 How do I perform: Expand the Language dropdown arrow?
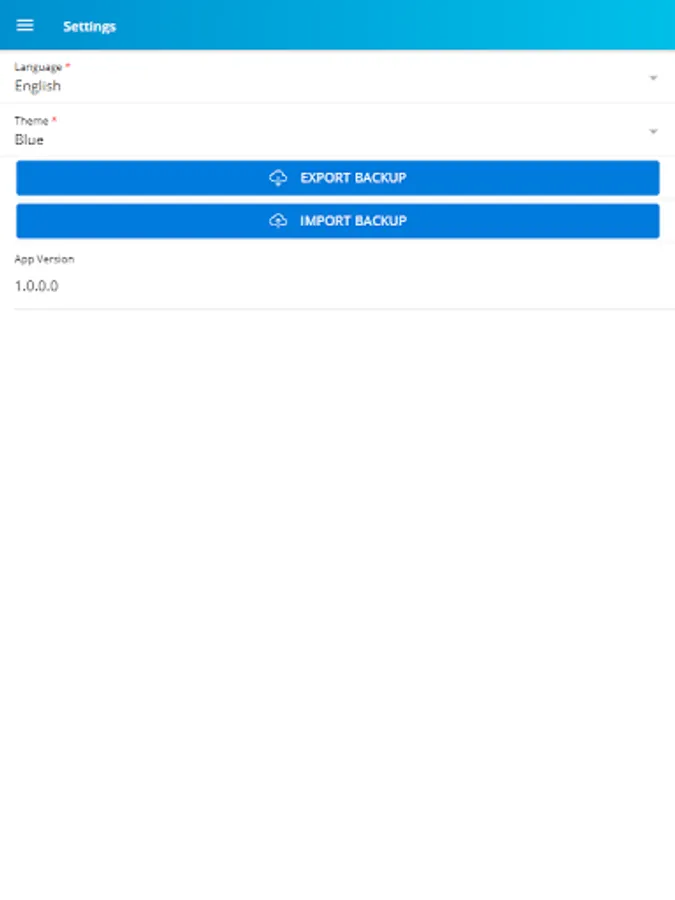pyautogui.click(x=653, y=77)
